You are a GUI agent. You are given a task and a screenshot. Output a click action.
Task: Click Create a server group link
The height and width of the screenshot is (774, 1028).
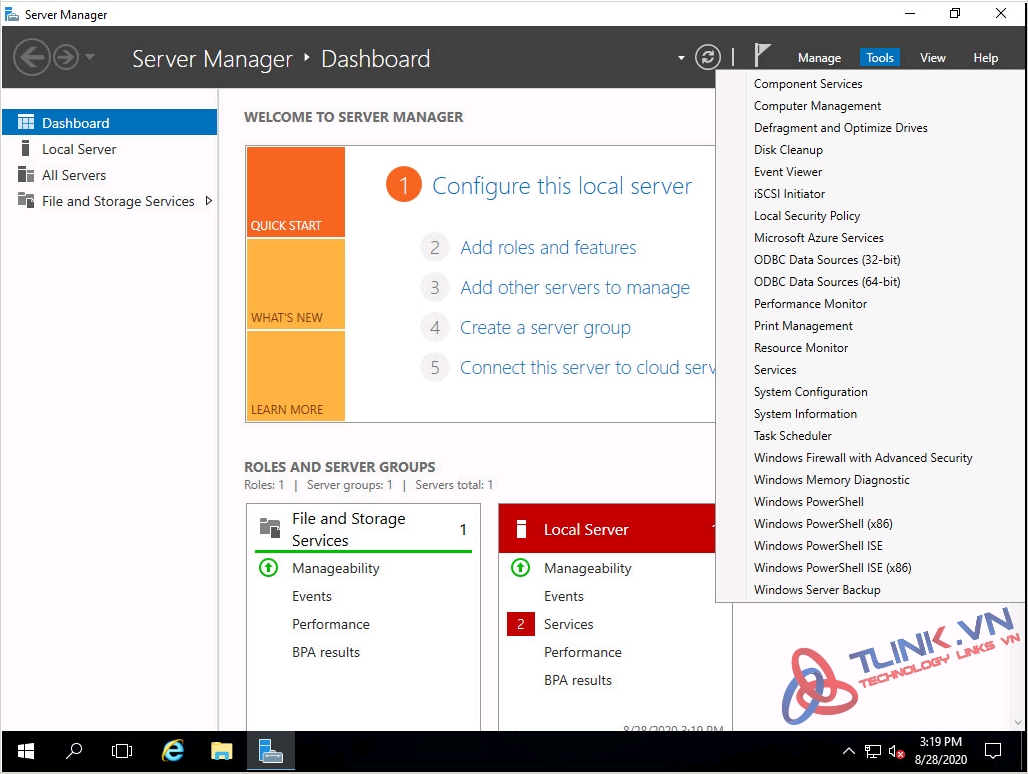pyautogui.click(x=545, y=328)
